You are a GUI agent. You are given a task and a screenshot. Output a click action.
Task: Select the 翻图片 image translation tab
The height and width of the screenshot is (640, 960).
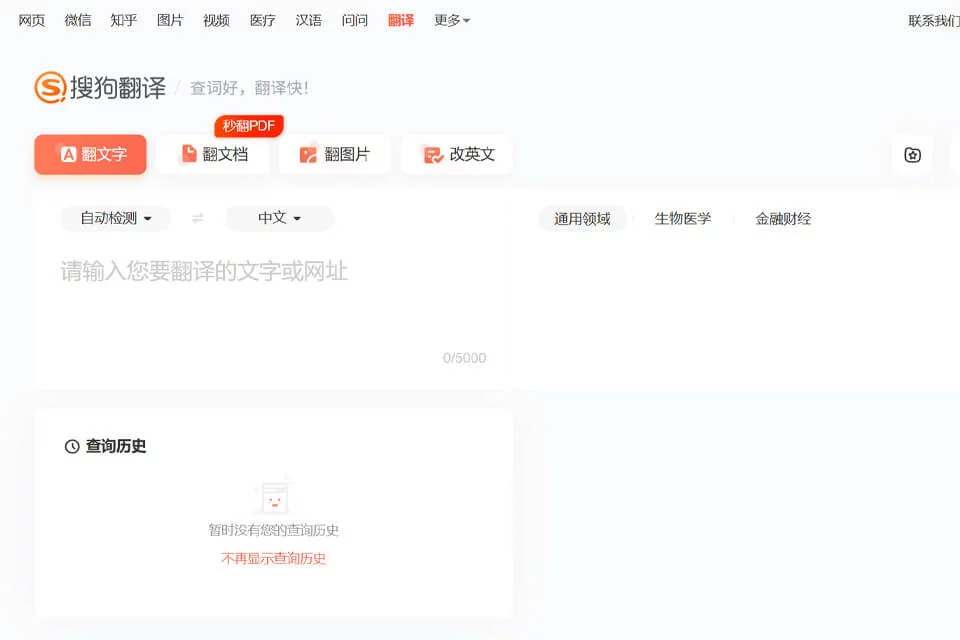[334, 154]
